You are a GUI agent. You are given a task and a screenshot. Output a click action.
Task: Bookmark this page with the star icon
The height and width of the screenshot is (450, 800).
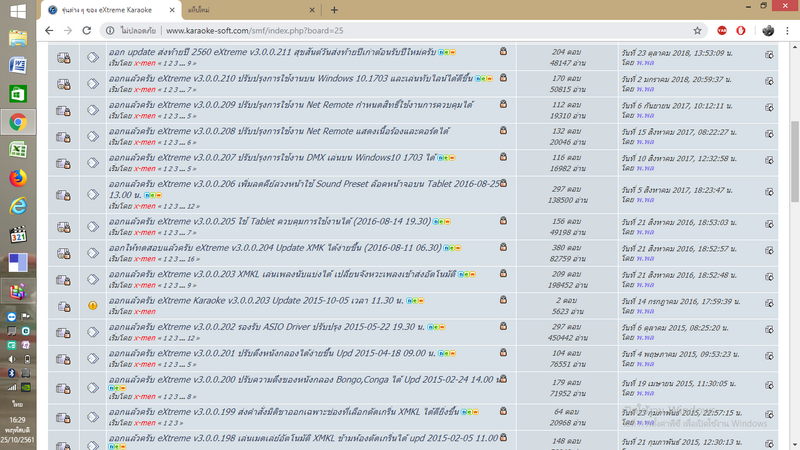point(697,31)
